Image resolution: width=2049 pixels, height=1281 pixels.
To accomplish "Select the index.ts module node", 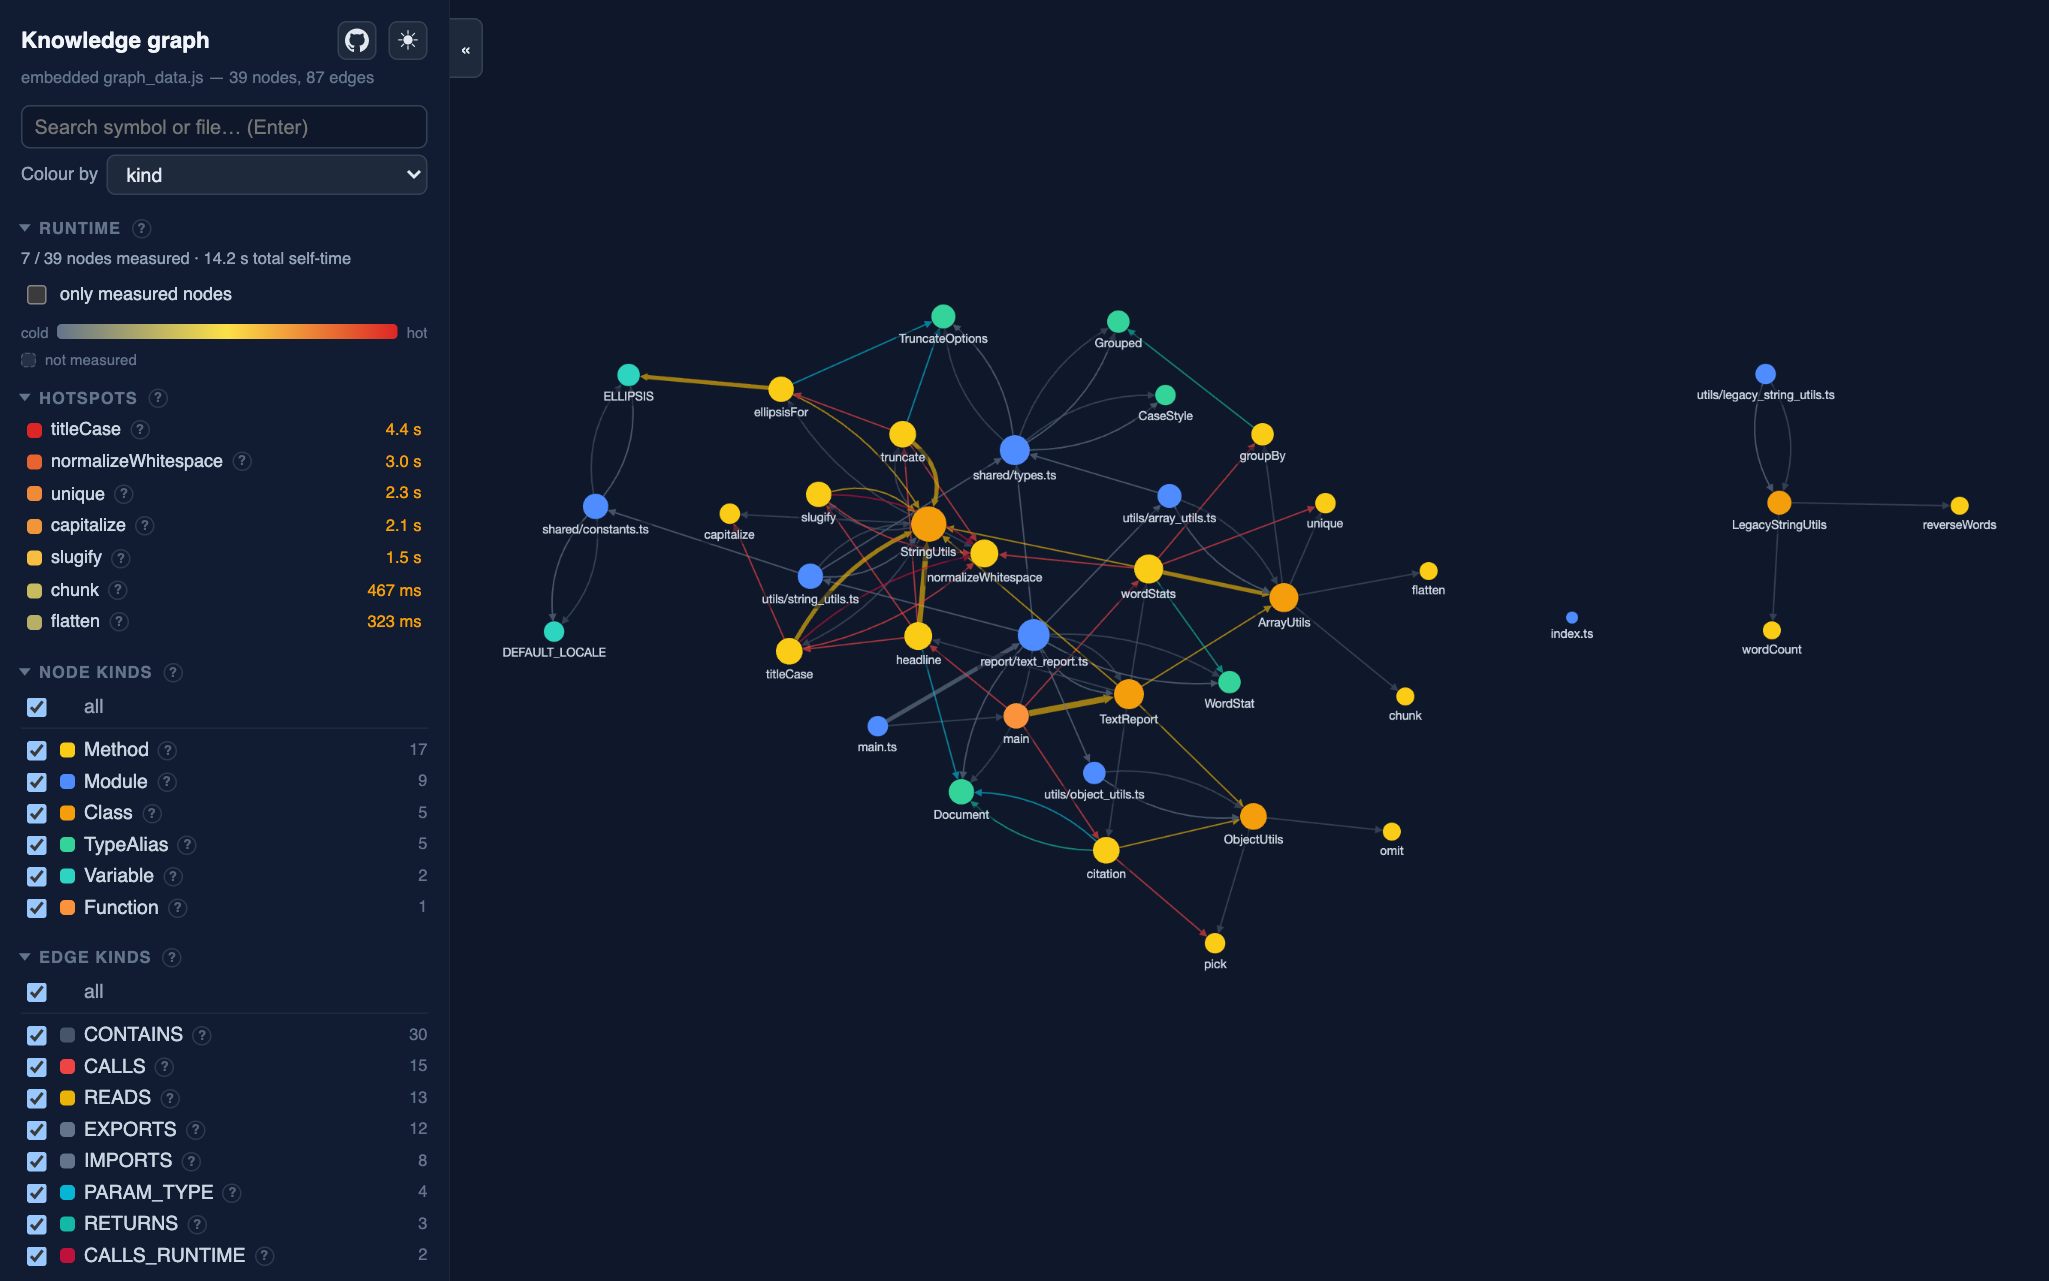I will [x=1572, y=618].
